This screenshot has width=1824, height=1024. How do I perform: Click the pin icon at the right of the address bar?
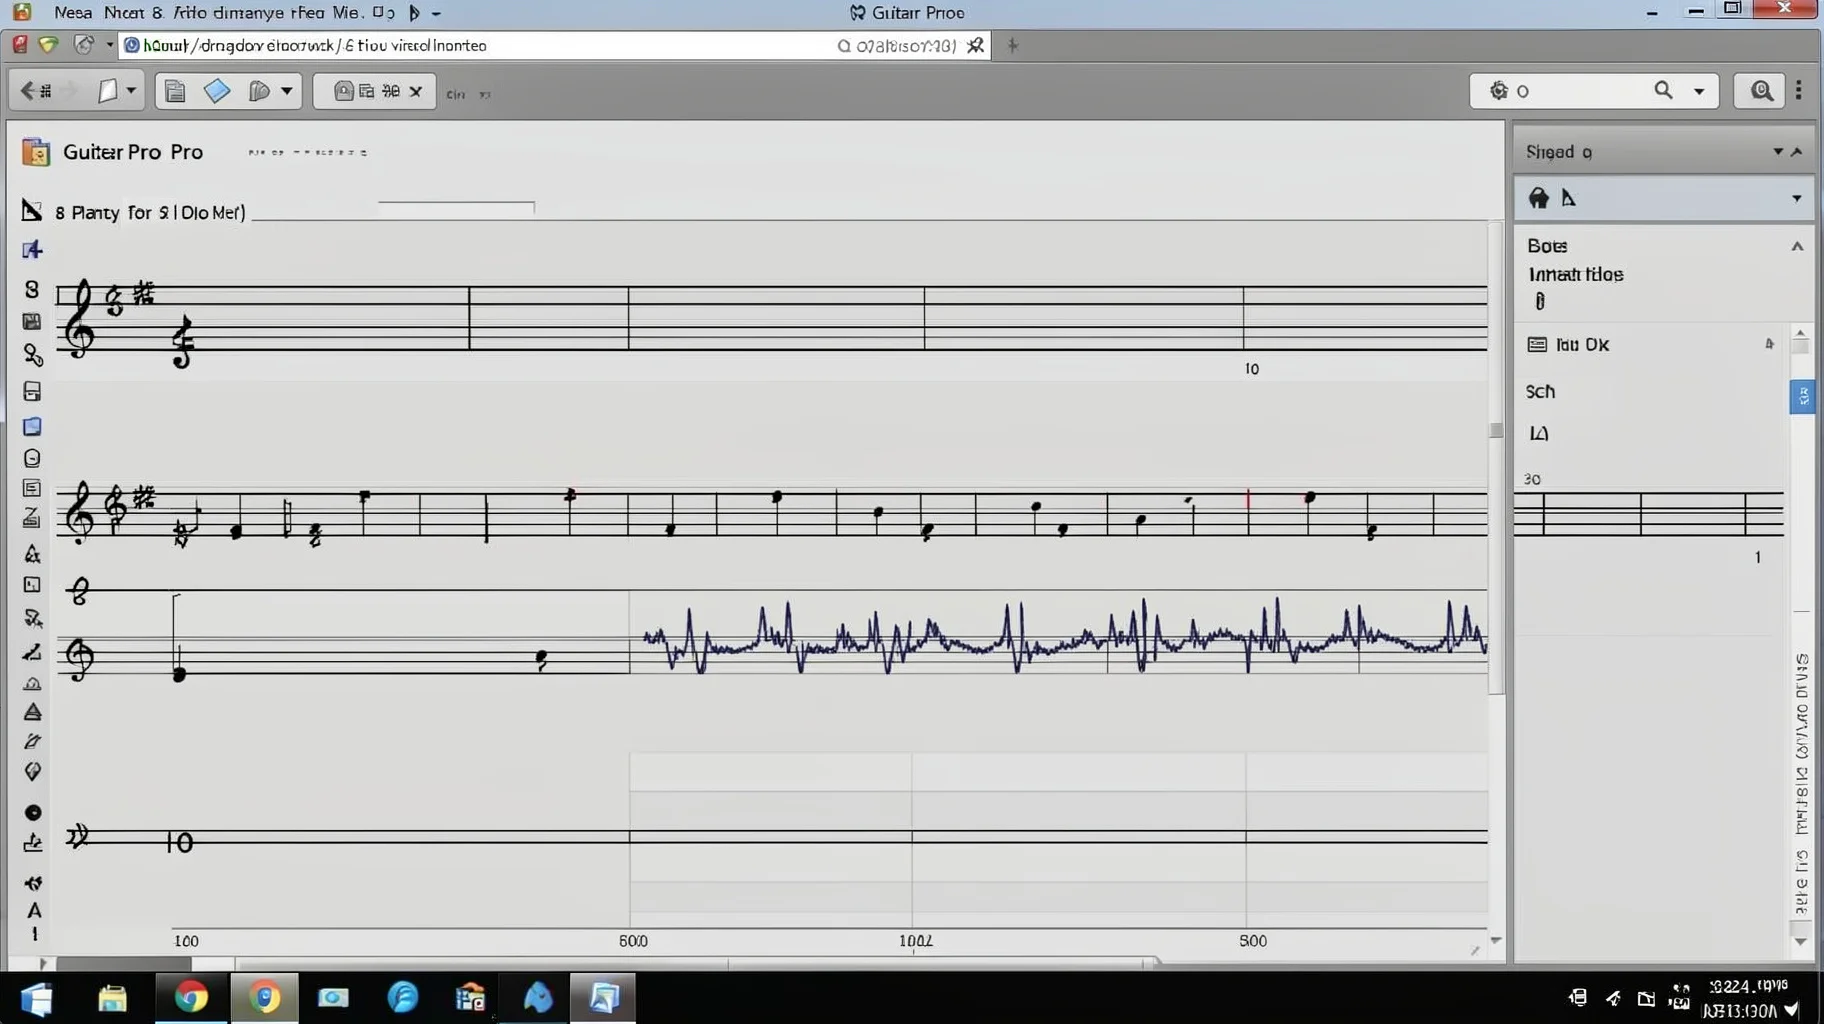pos(975,45)
